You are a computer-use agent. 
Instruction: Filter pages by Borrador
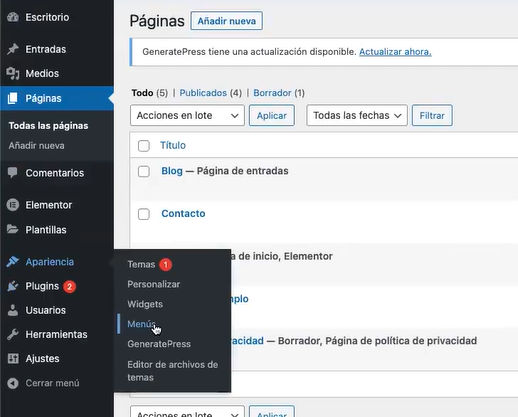(x=272, y=93)
